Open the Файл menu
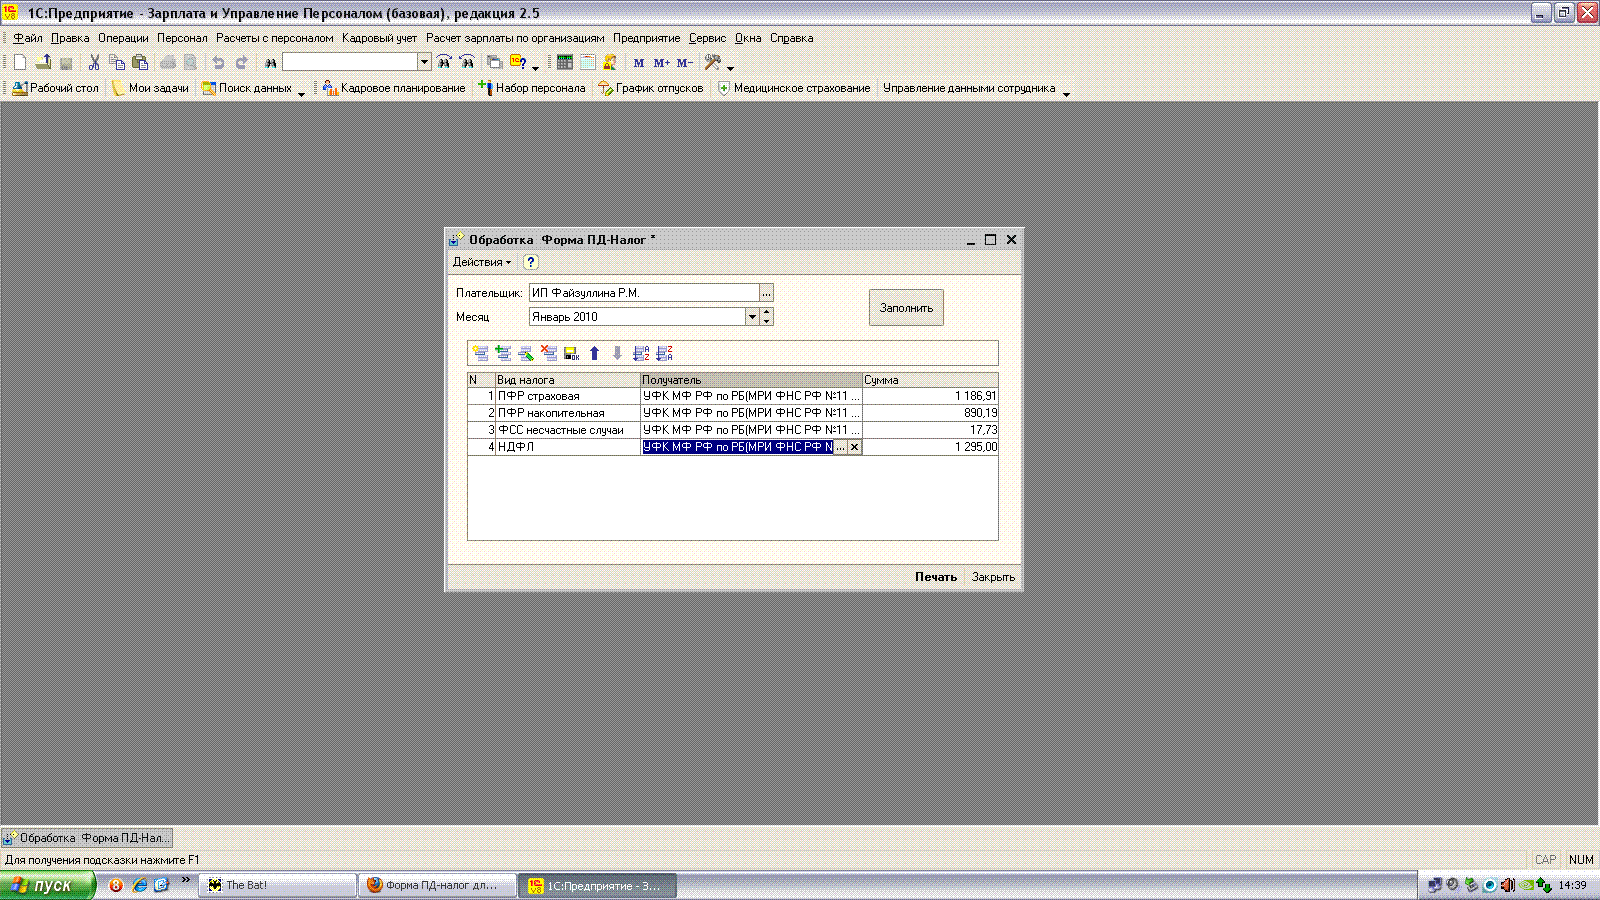This screenshot has height=900, width=1600. [28, 38]
